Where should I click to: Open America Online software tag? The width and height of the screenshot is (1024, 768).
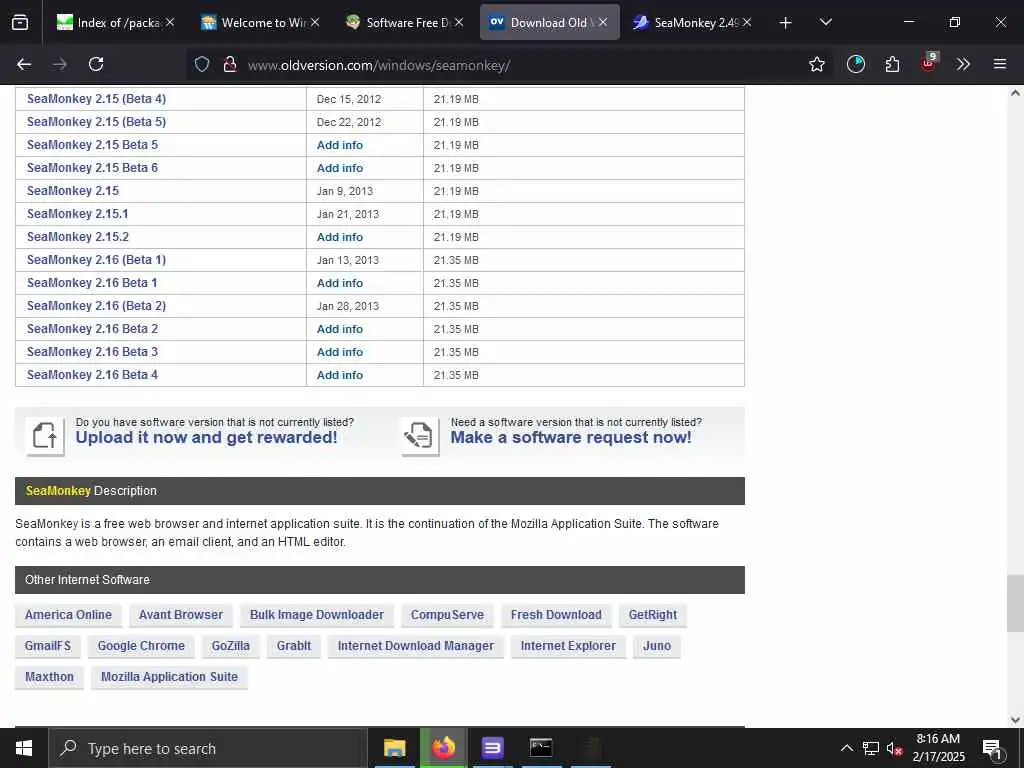click(69, 615)
